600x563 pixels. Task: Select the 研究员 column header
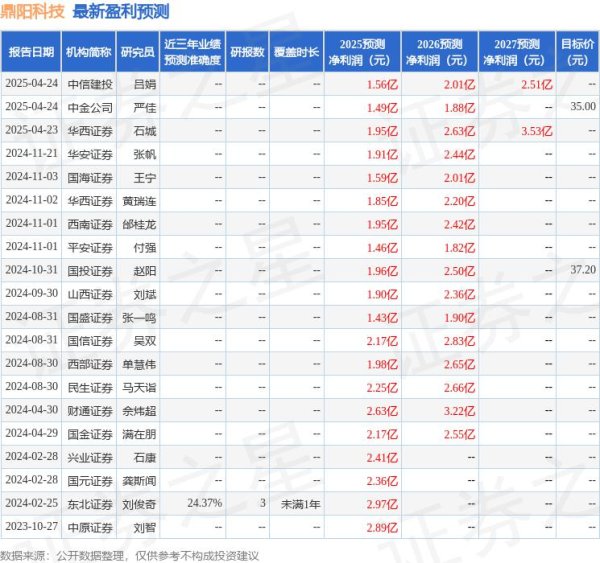click(138, 51)
